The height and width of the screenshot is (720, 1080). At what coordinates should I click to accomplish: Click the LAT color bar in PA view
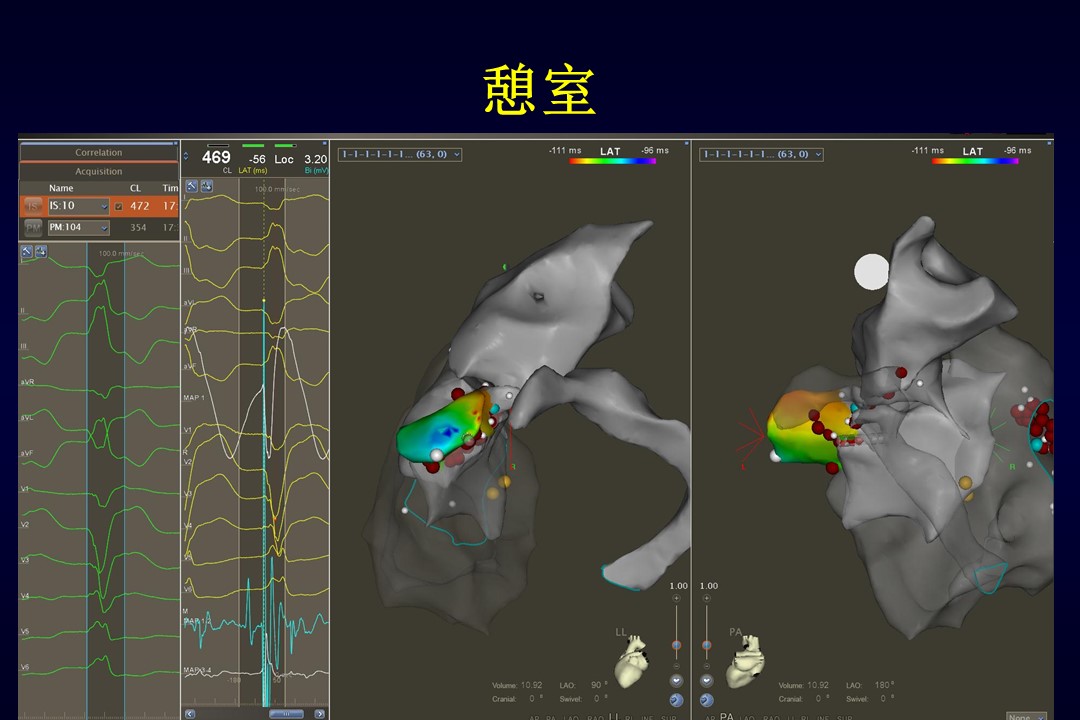pyautogui.click(x=975, y=161)
